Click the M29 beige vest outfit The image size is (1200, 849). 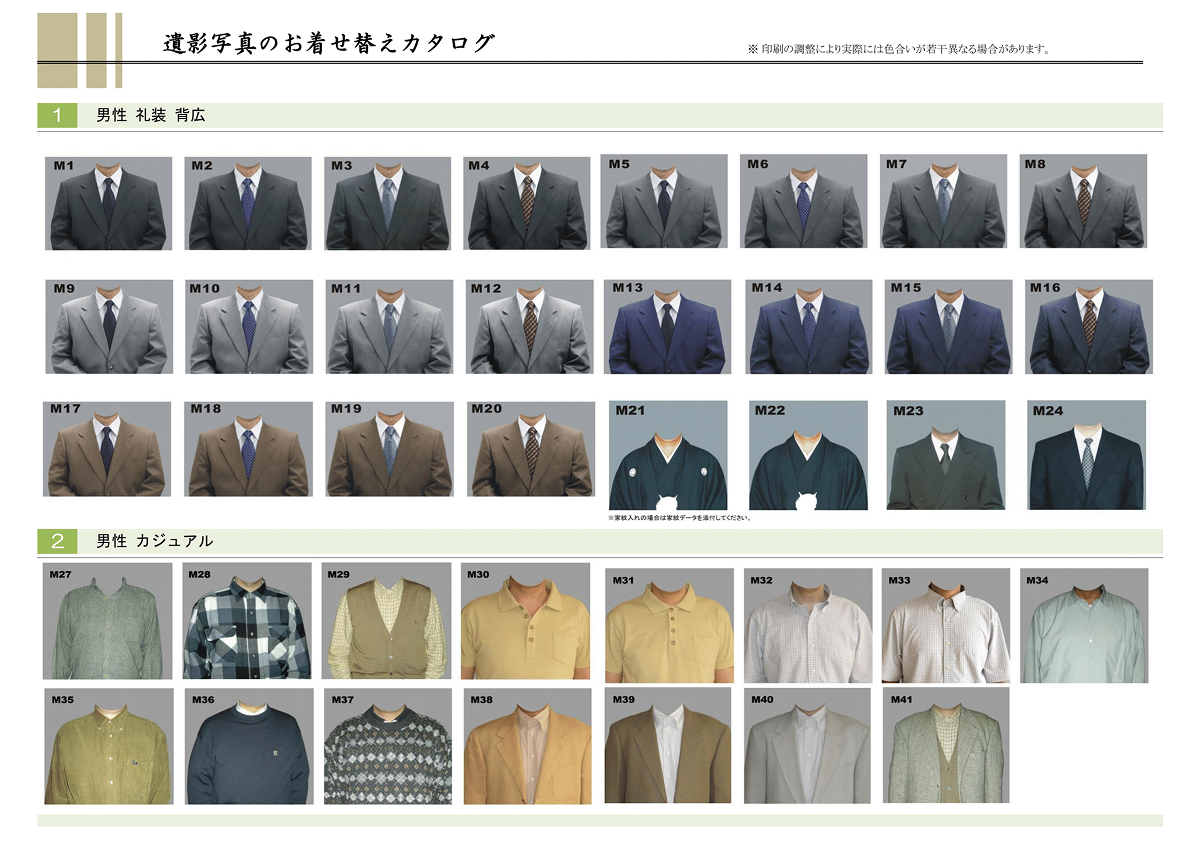(x=387, y=622)
